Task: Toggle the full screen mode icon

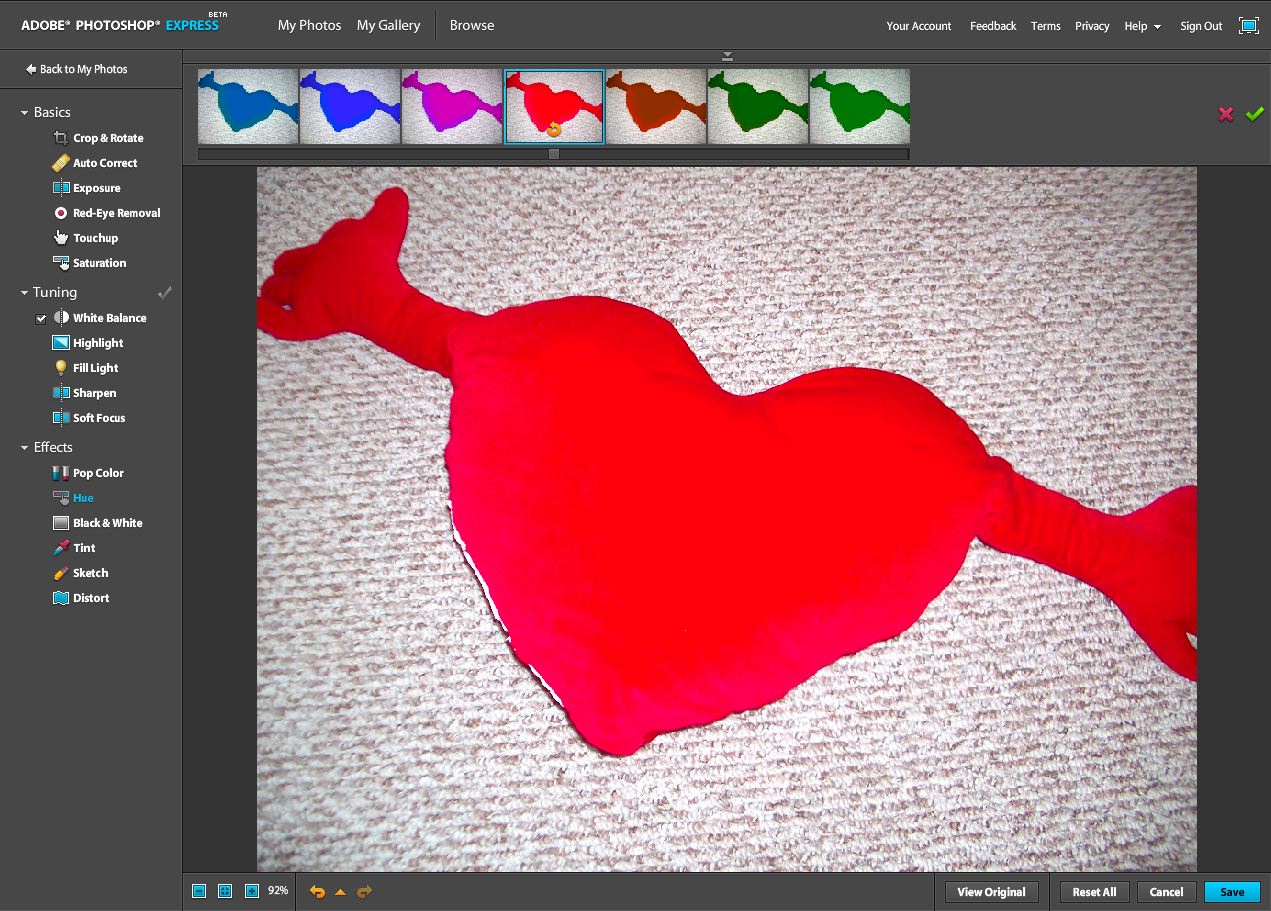Action: coord(1248,26)
